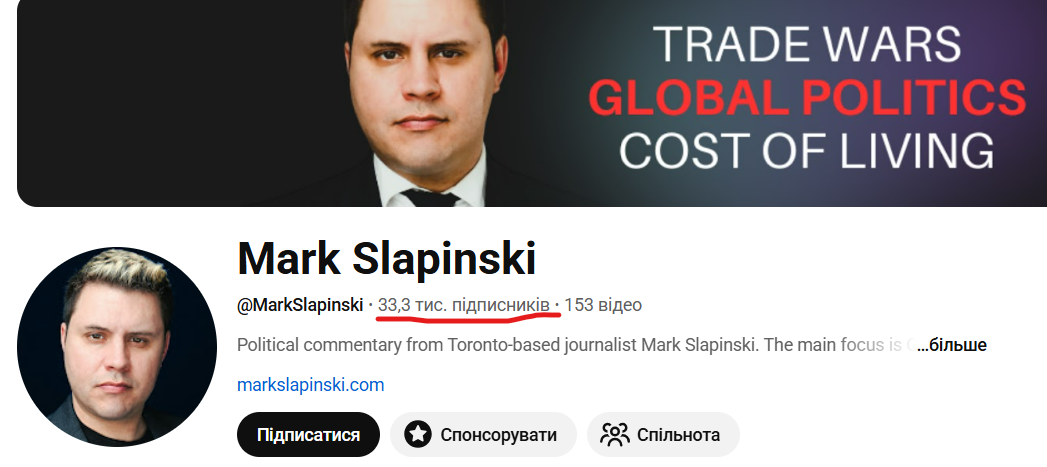This screenshot has width=1047, height=467.
Task: Open the markslapinski.com website link
Action: [x=310, y=385]
